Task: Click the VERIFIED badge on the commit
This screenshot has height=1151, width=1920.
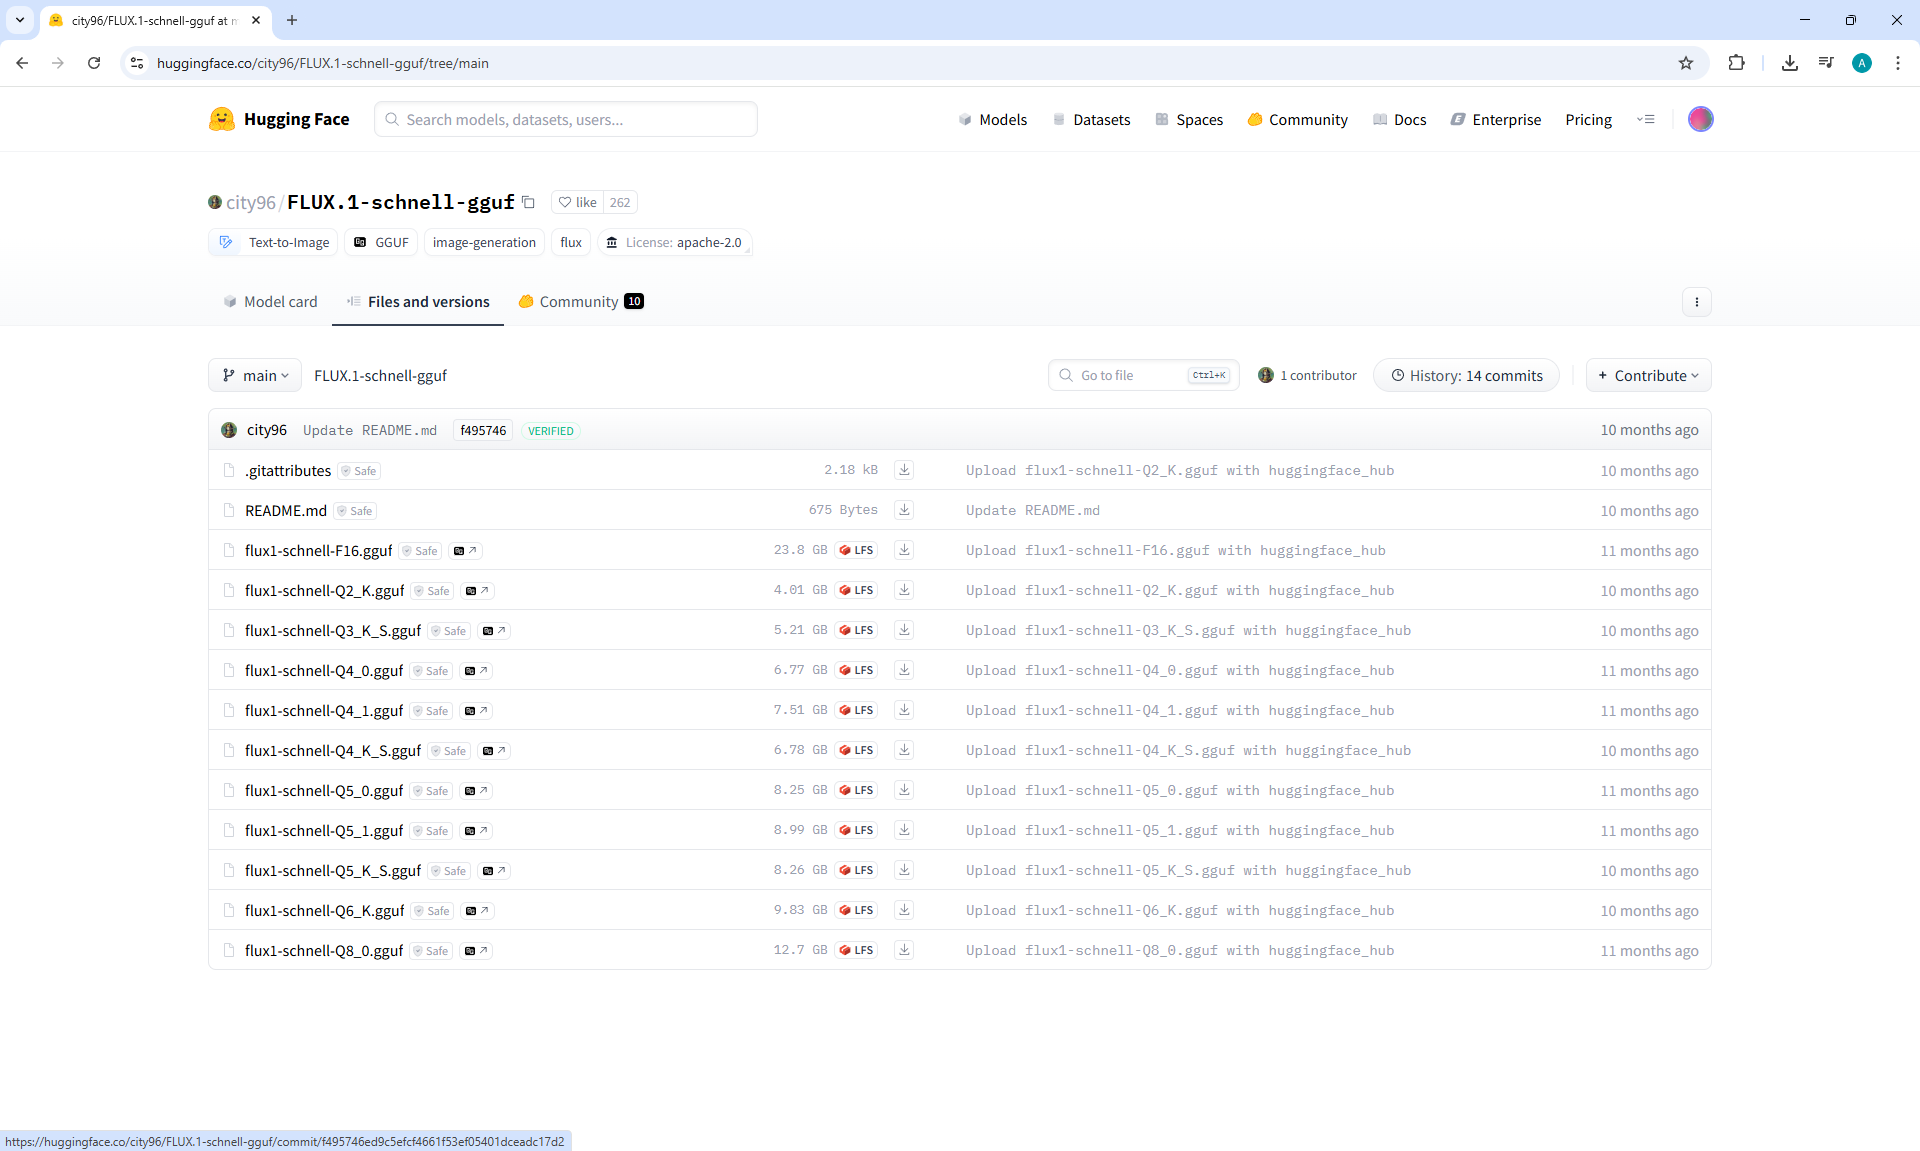Action: pos(551,431)
